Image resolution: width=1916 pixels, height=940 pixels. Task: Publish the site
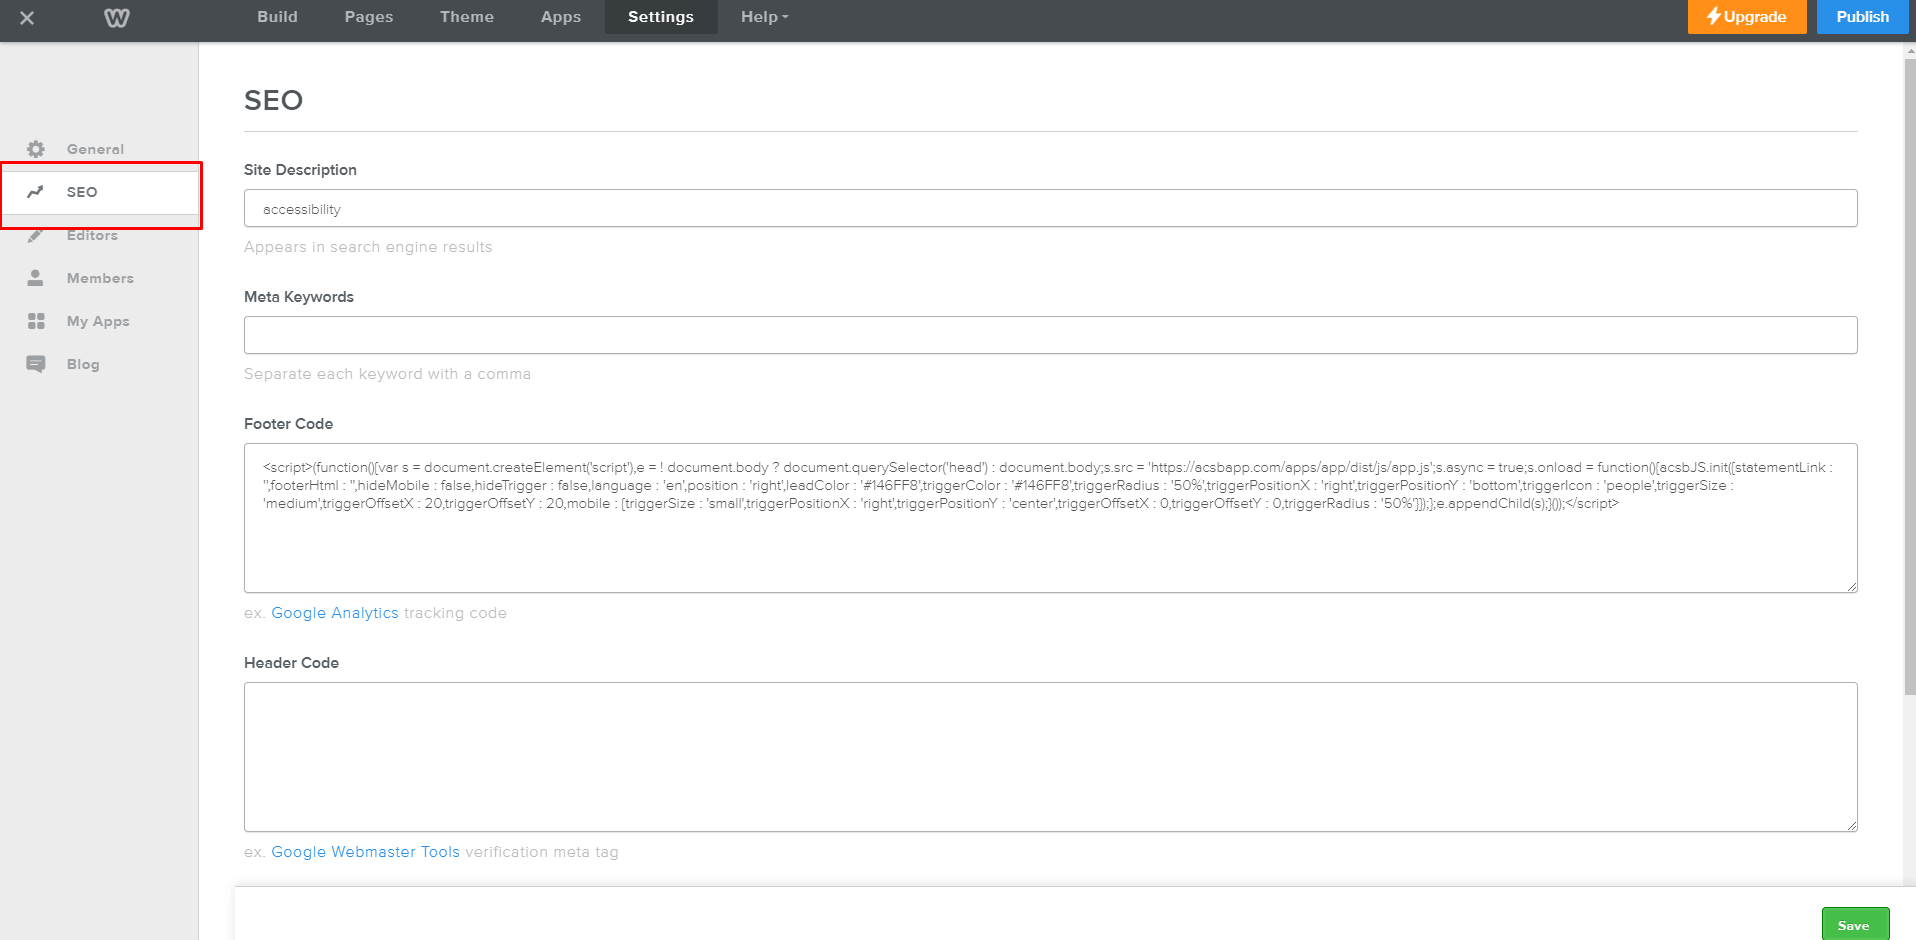(x=1862, y=17)
